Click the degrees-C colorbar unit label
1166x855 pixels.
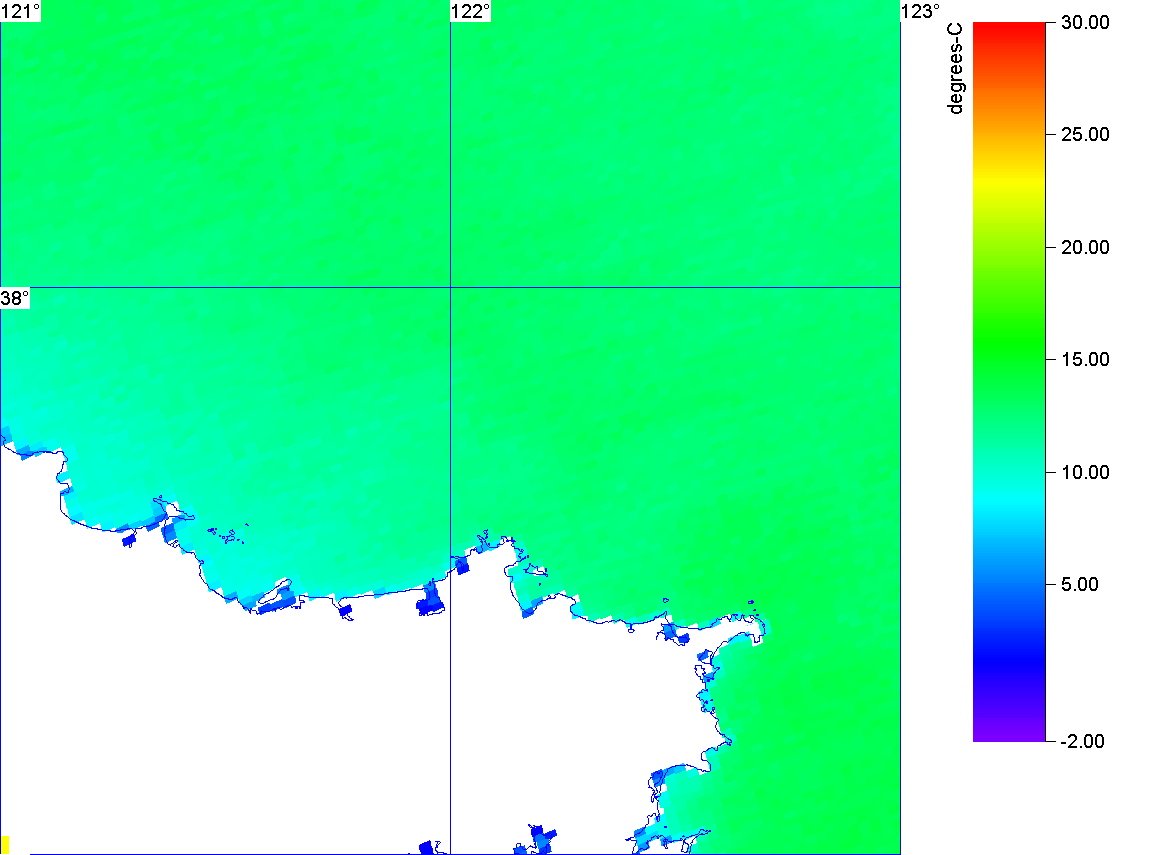coord(955,68)
